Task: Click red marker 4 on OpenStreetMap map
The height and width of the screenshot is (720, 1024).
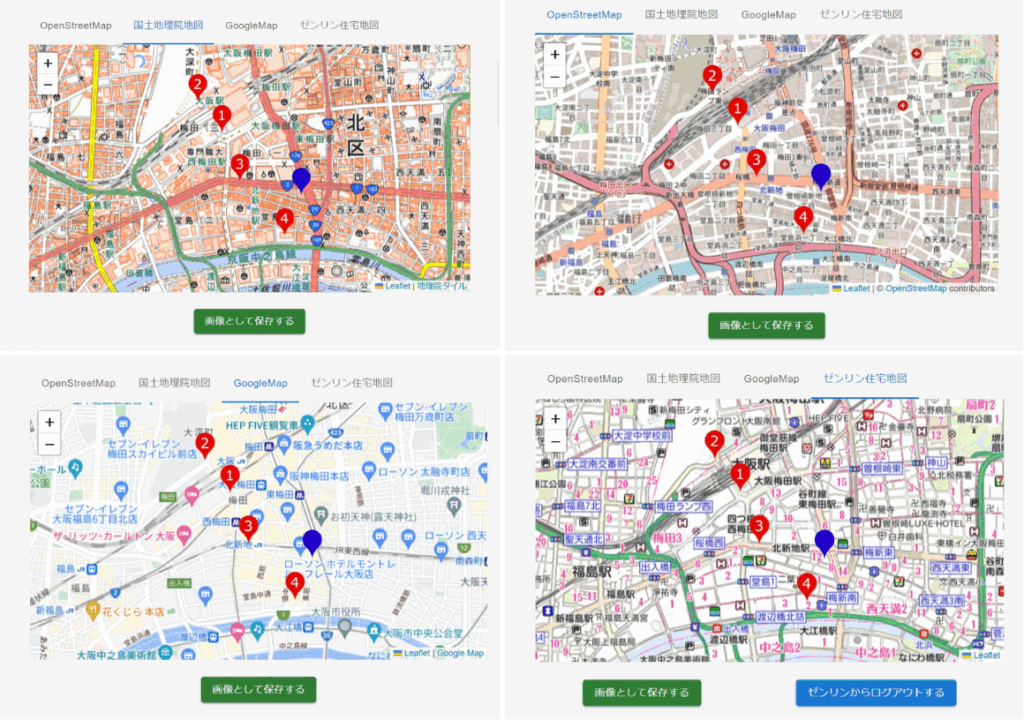Action: 803,219
